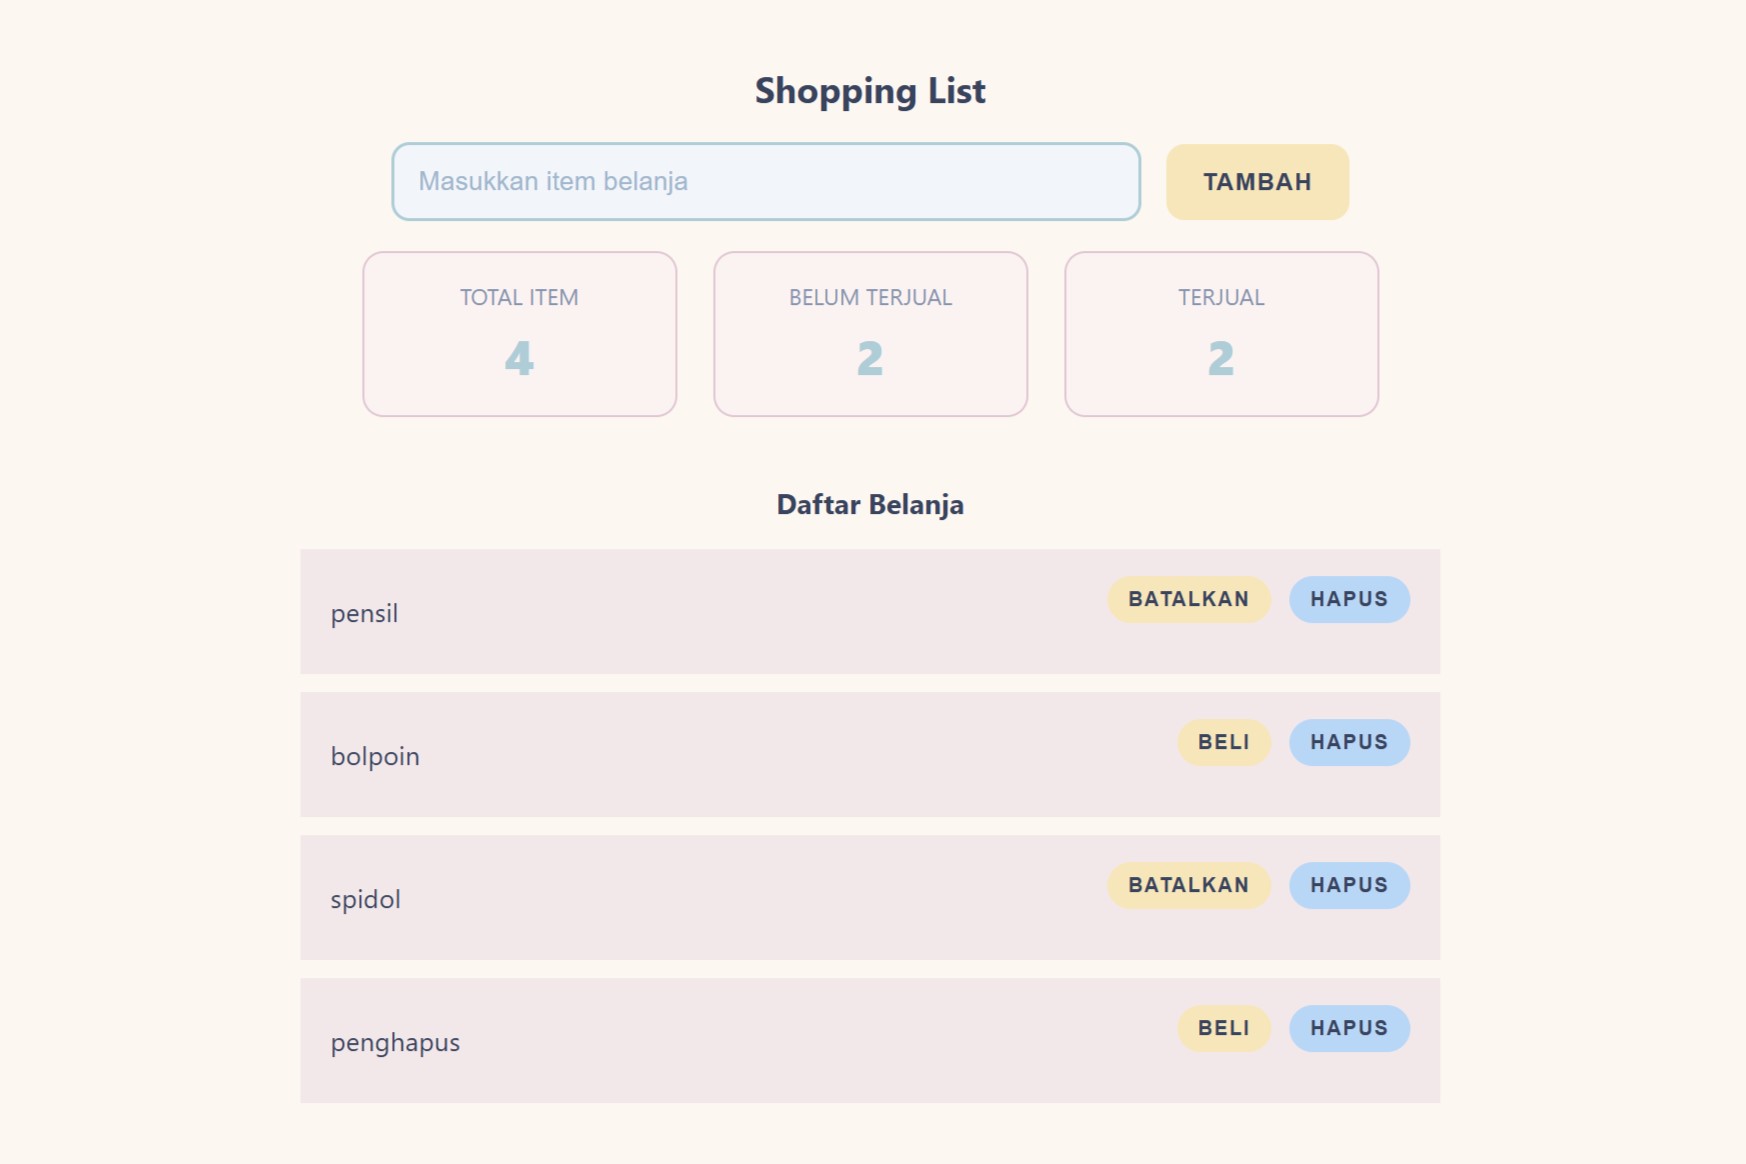Click BELI for bolpoin
This screenshot has height=1164, width=1746.
tap(1223, 742)
